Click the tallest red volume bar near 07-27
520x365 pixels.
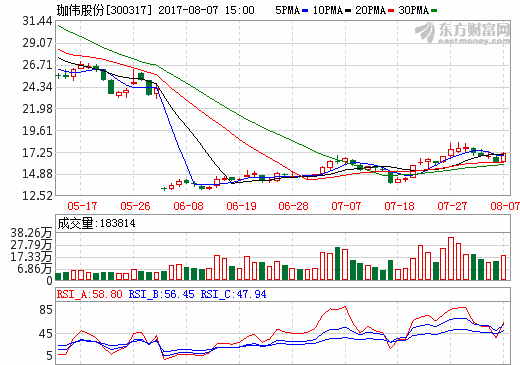coord(451,259)
